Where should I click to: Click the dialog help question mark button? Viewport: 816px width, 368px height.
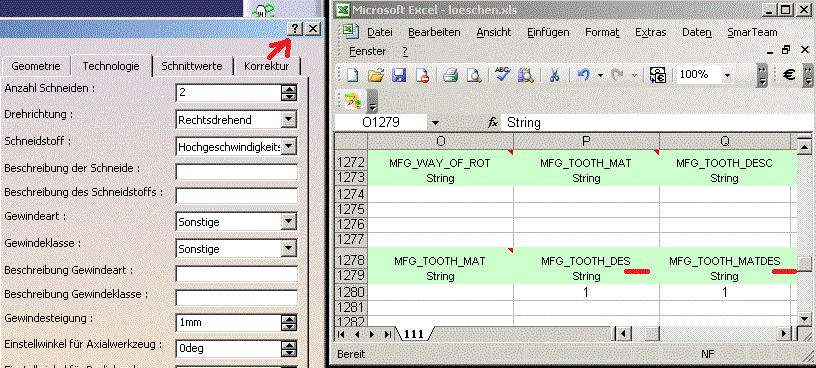[x=295, y=29]
